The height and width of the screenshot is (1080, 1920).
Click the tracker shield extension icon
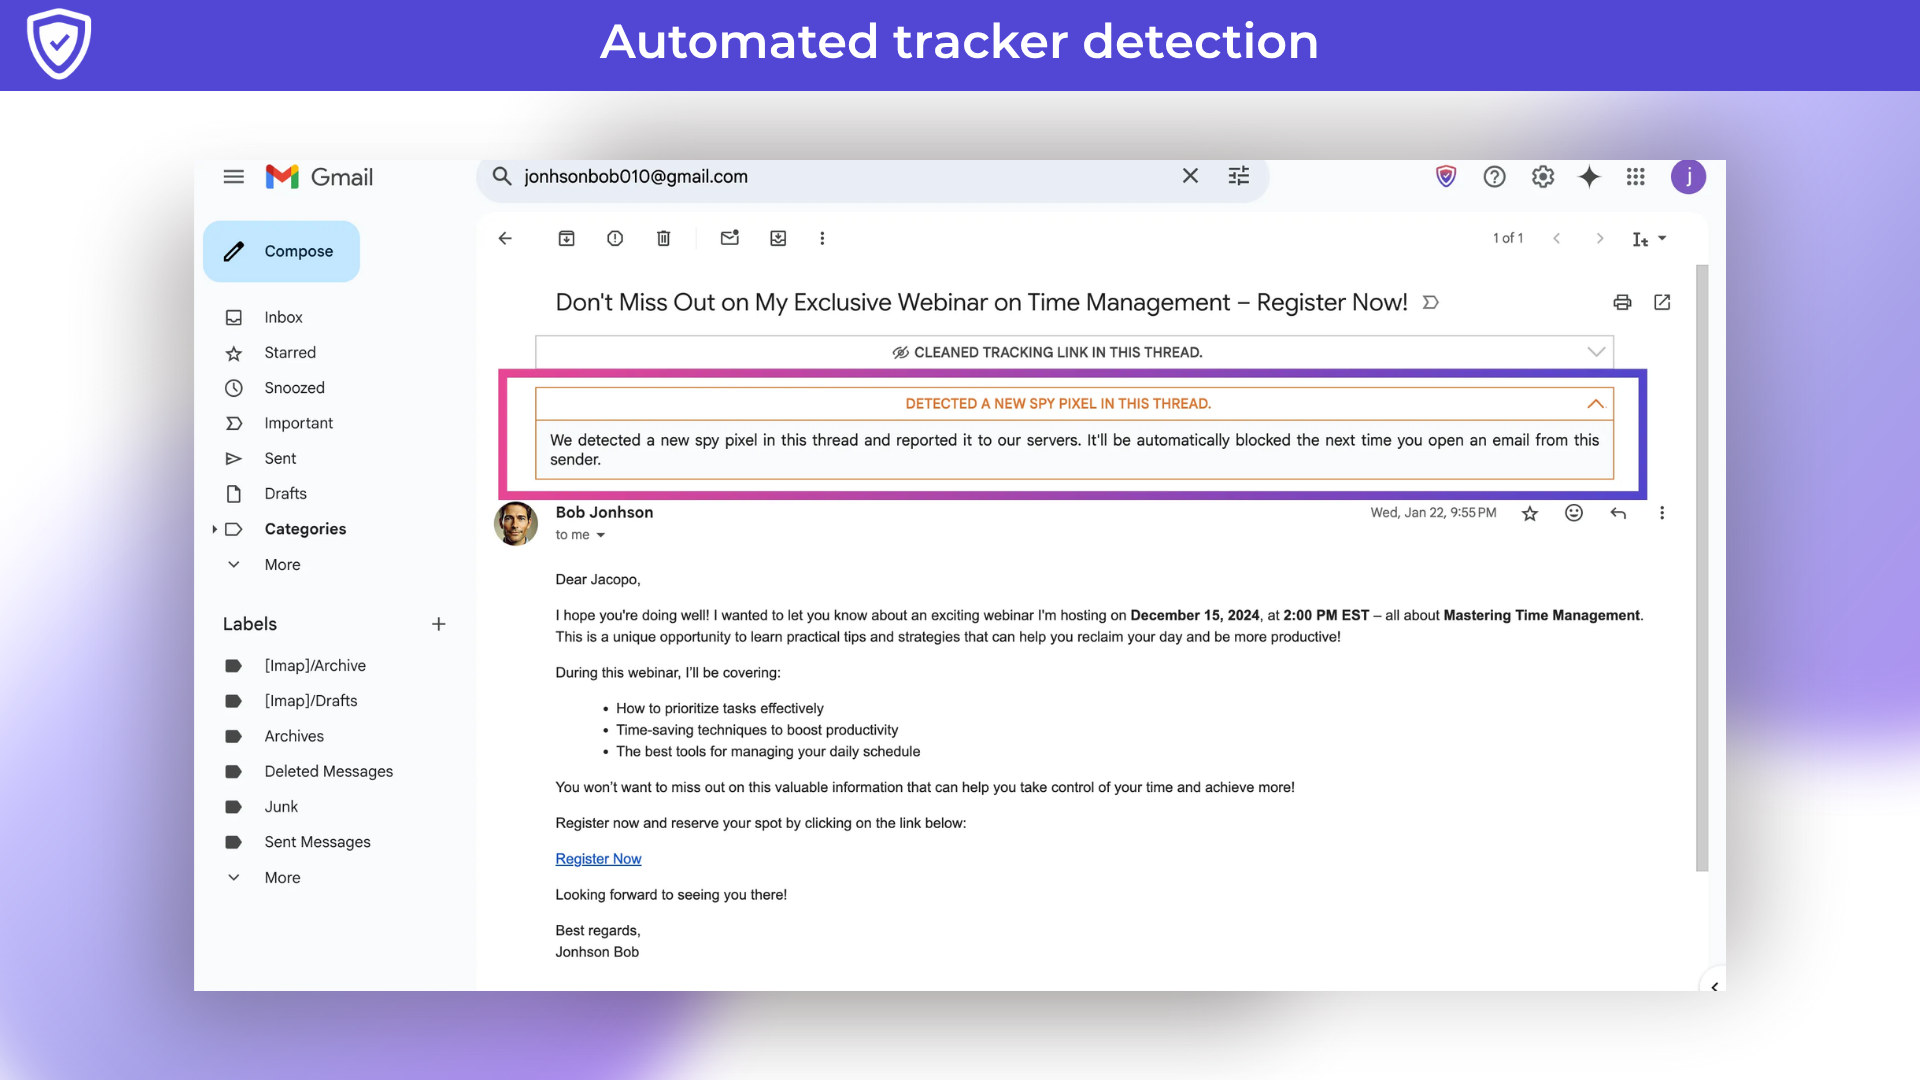(x=1445, y=177)
